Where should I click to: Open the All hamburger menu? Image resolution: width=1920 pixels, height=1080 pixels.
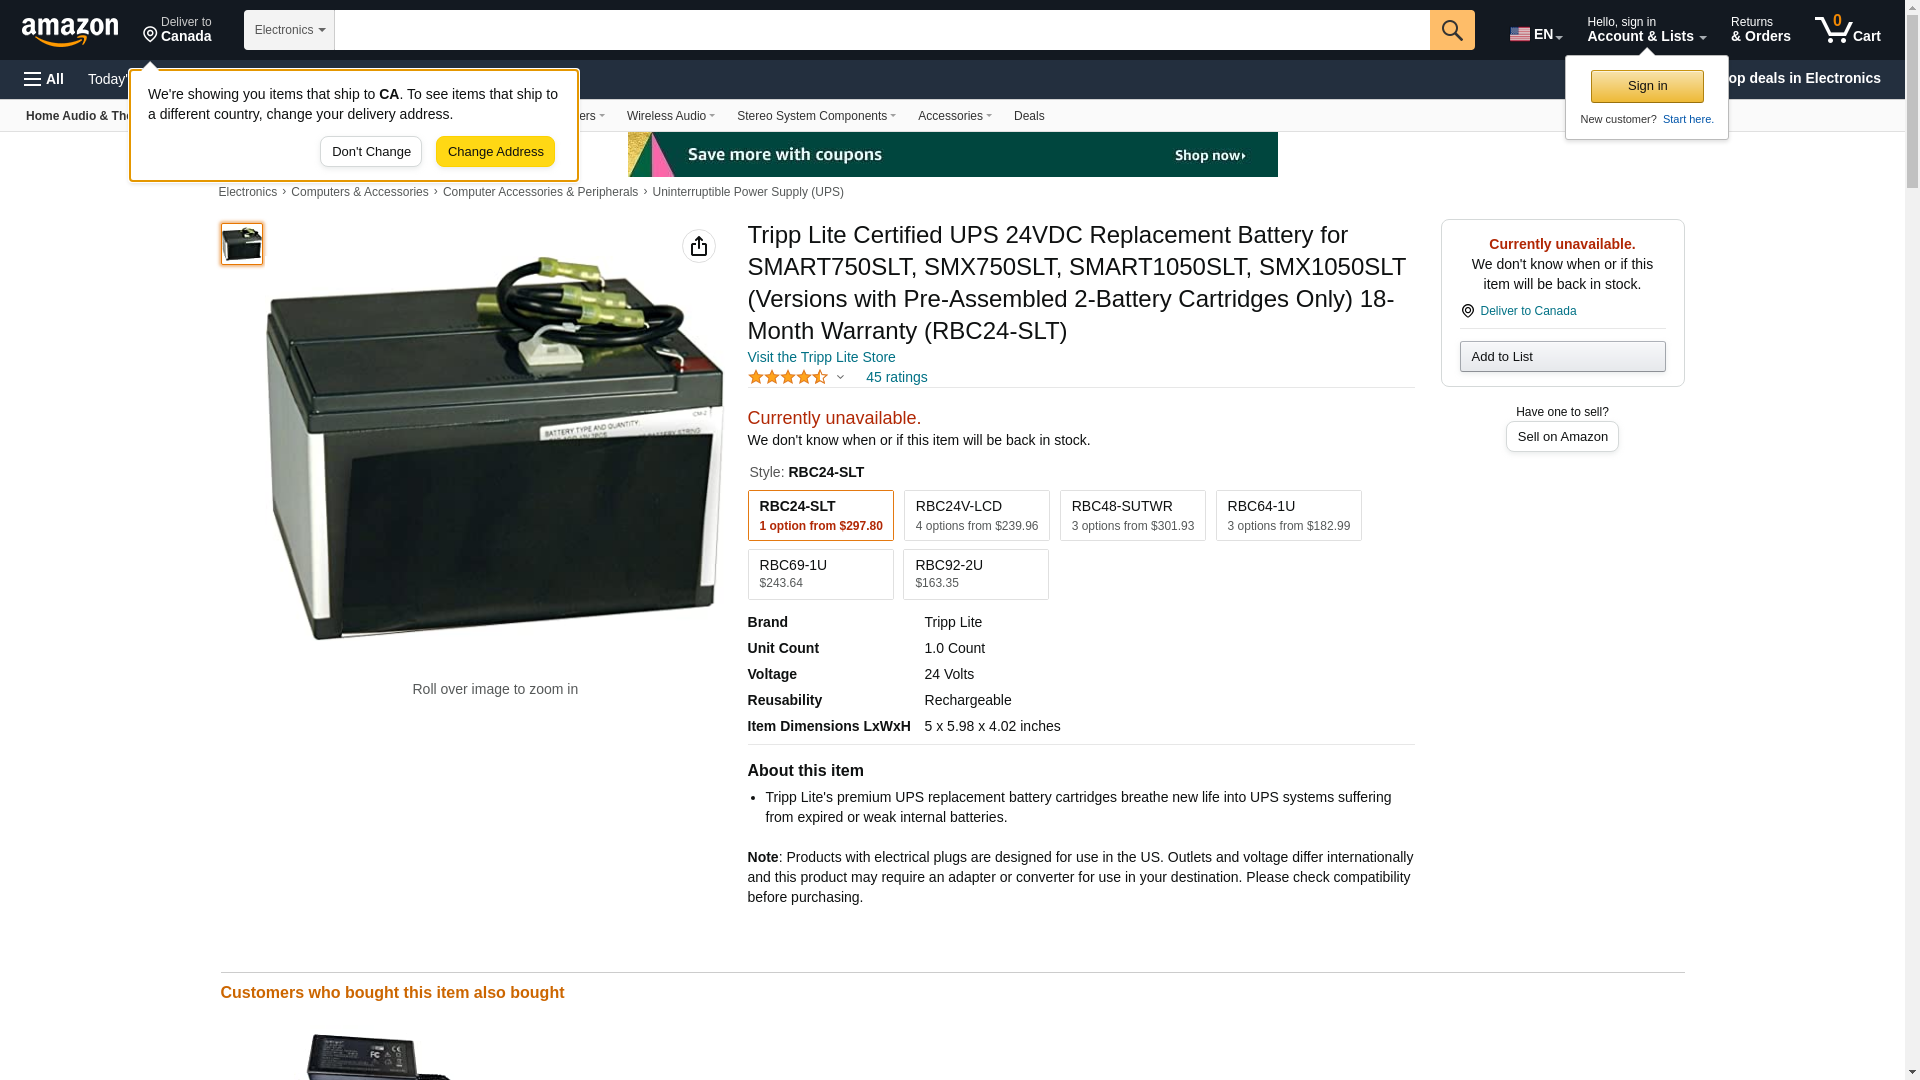[x=44, y=79]
